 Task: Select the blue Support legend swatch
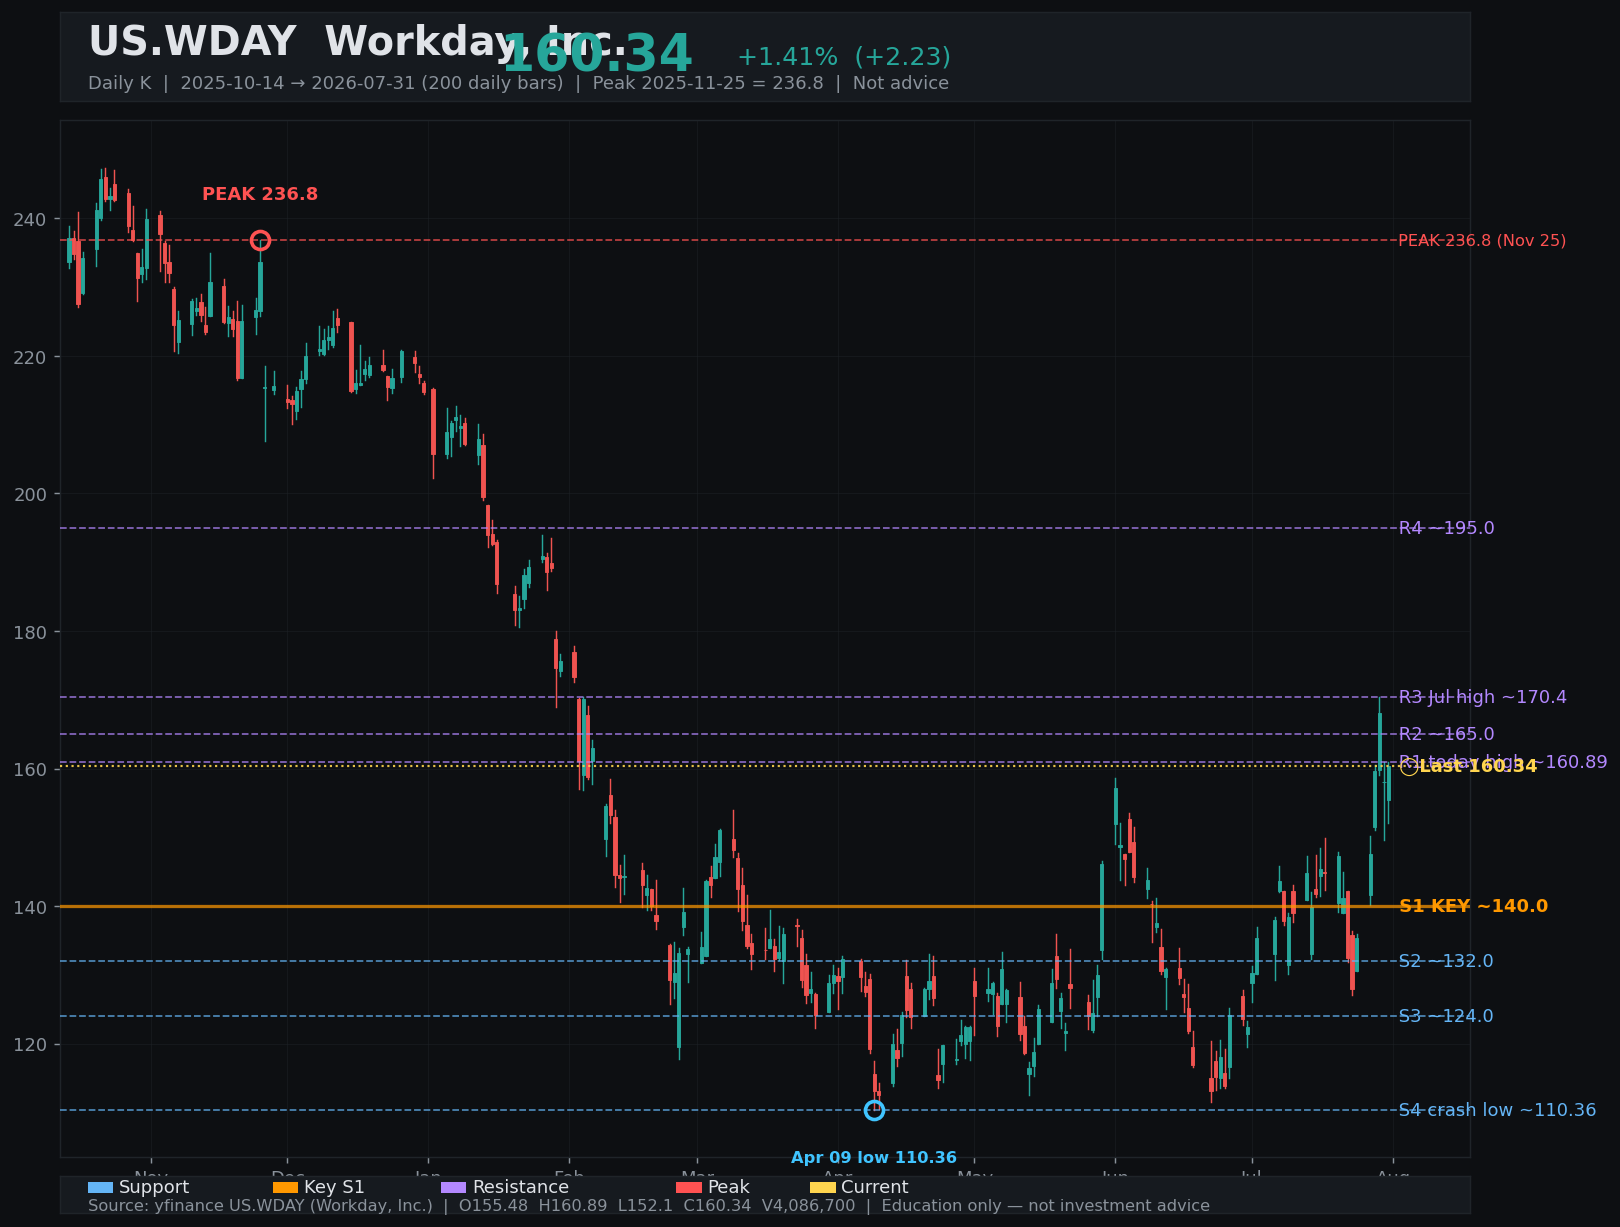click(100, 1187)
